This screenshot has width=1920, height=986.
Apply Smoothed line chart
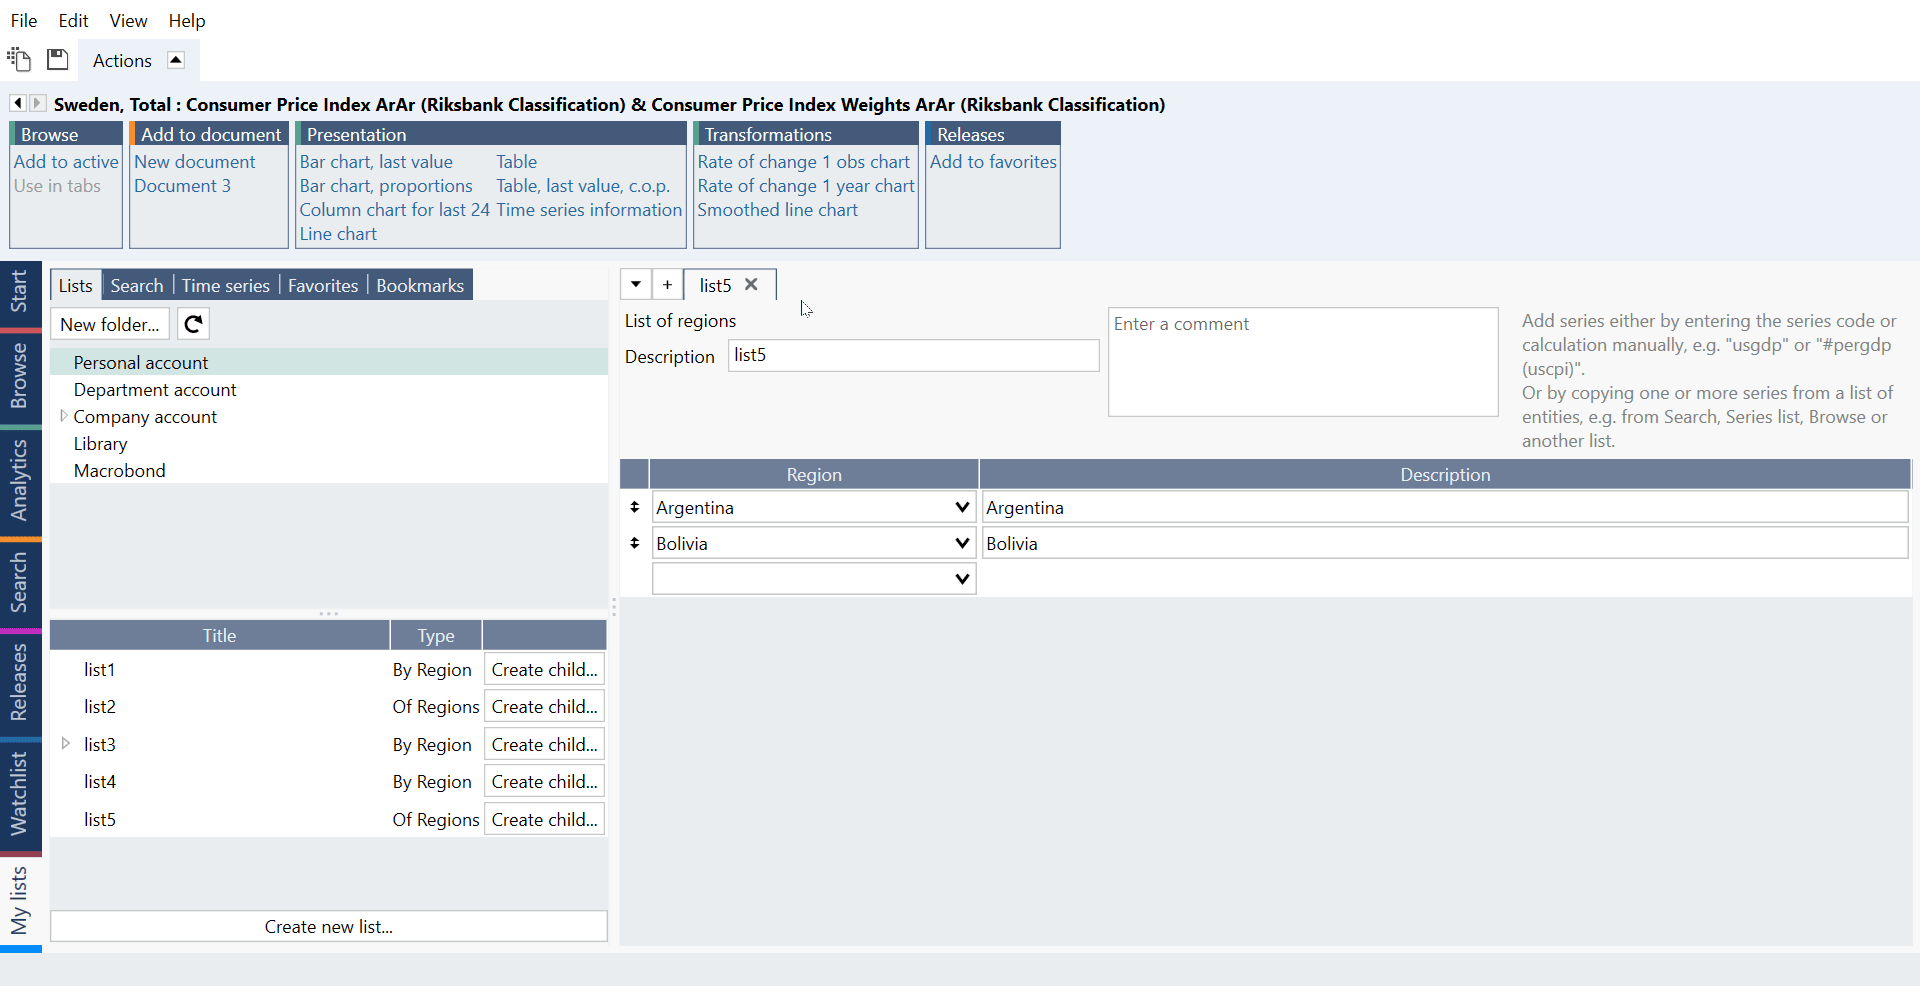[778, 209]
